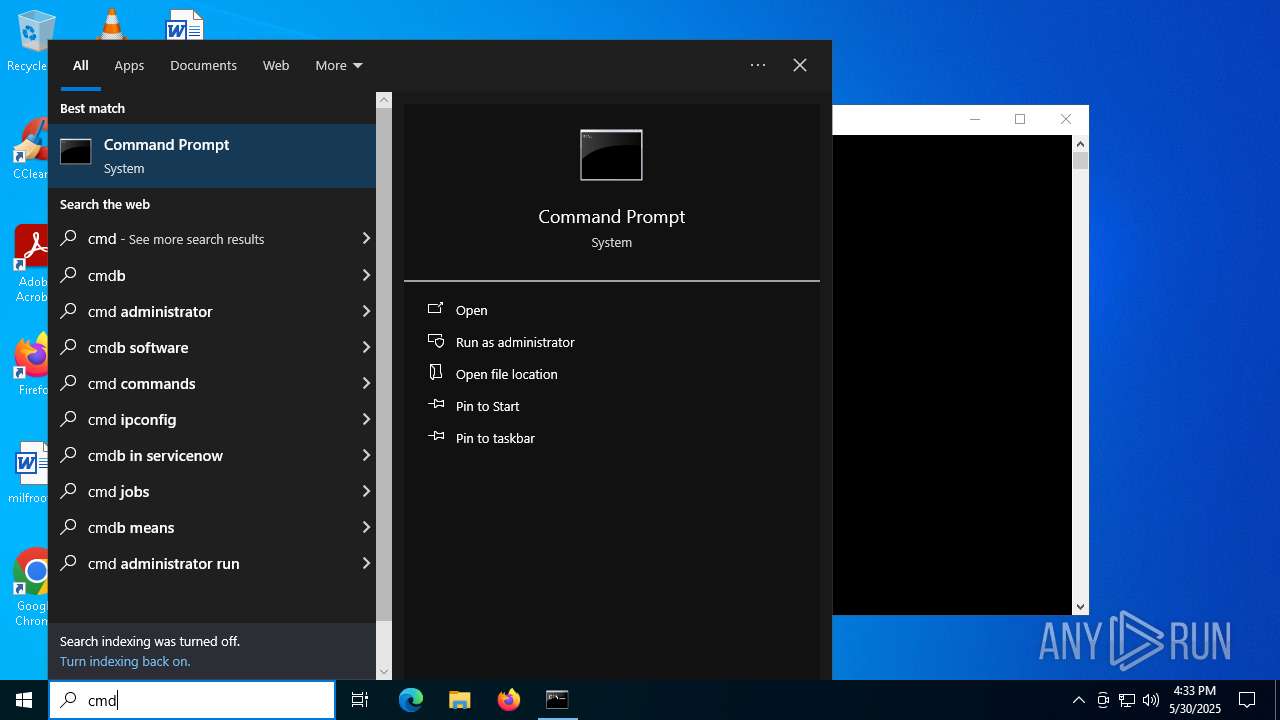This screenshot has height=720, width=1280.
Task: Click the Windows Start button
Action: (24, 700)
